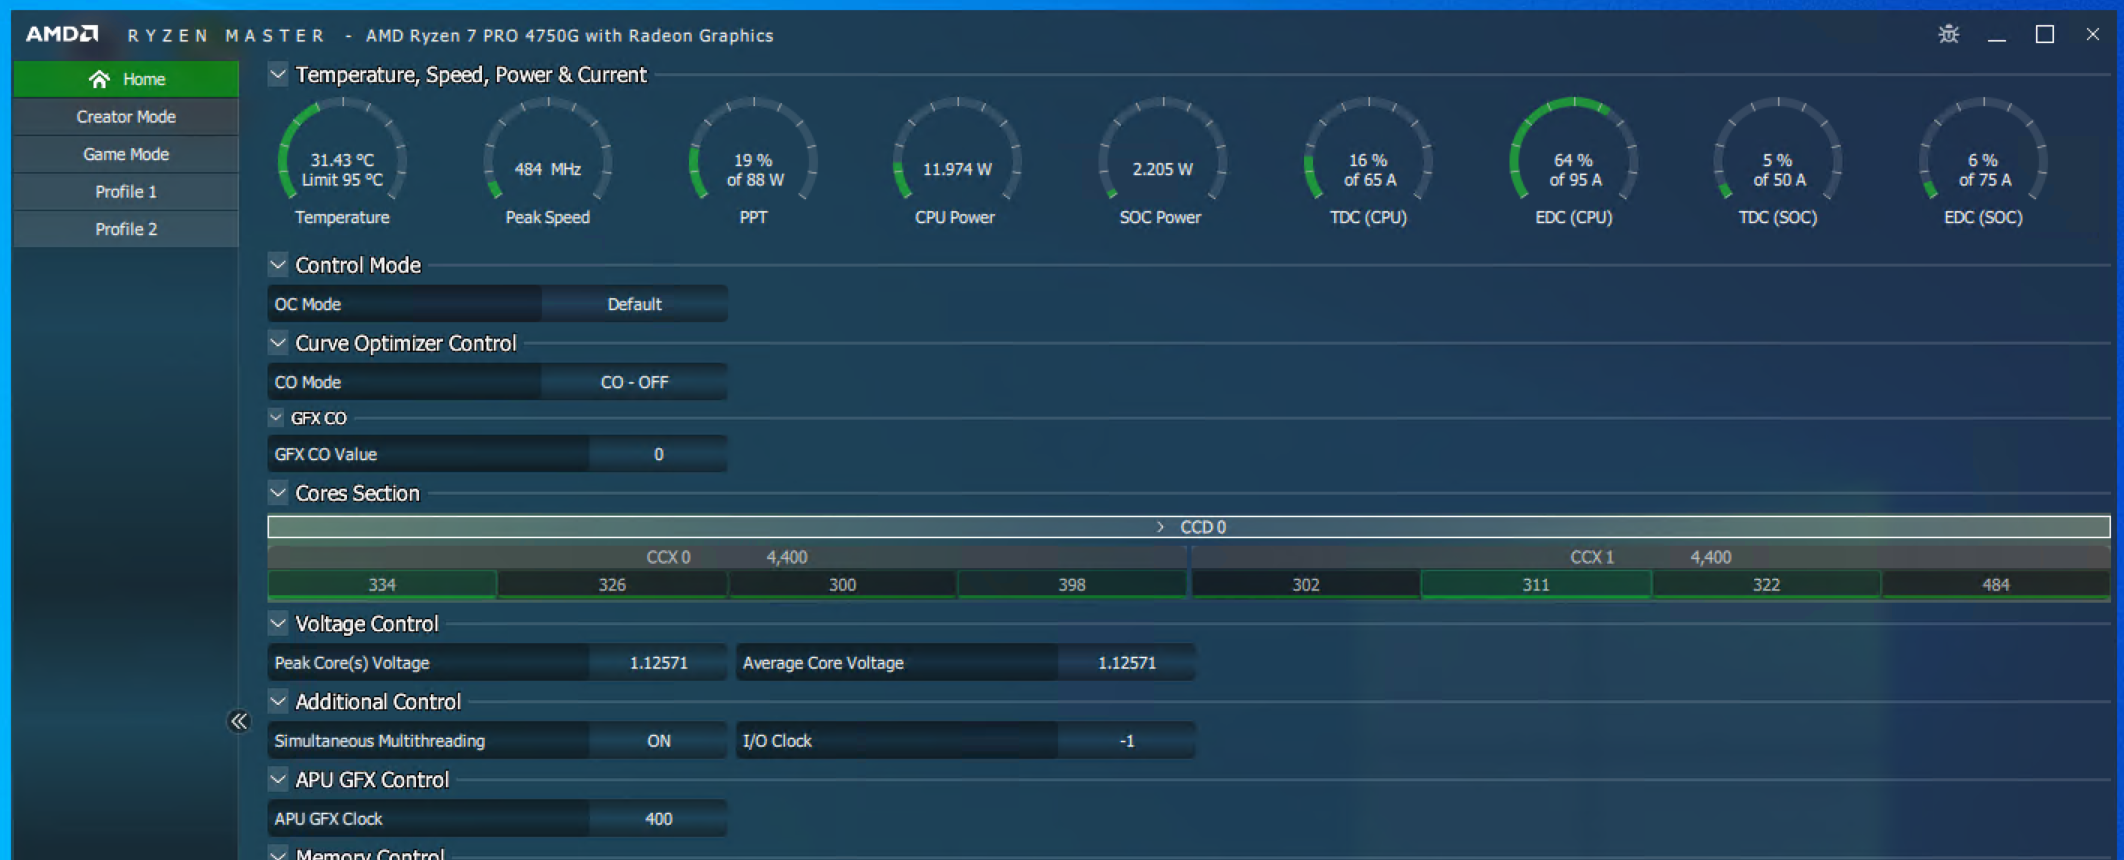2124x860 pixels.
Task: Click core bar showing 311
Action: 1536,584
